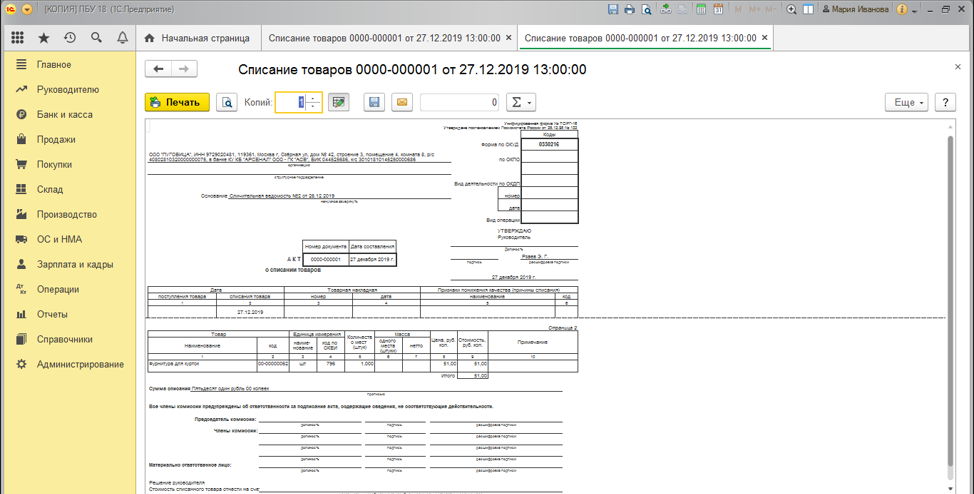
Task: Open Зарплата и кадры section
Action: 75,264
